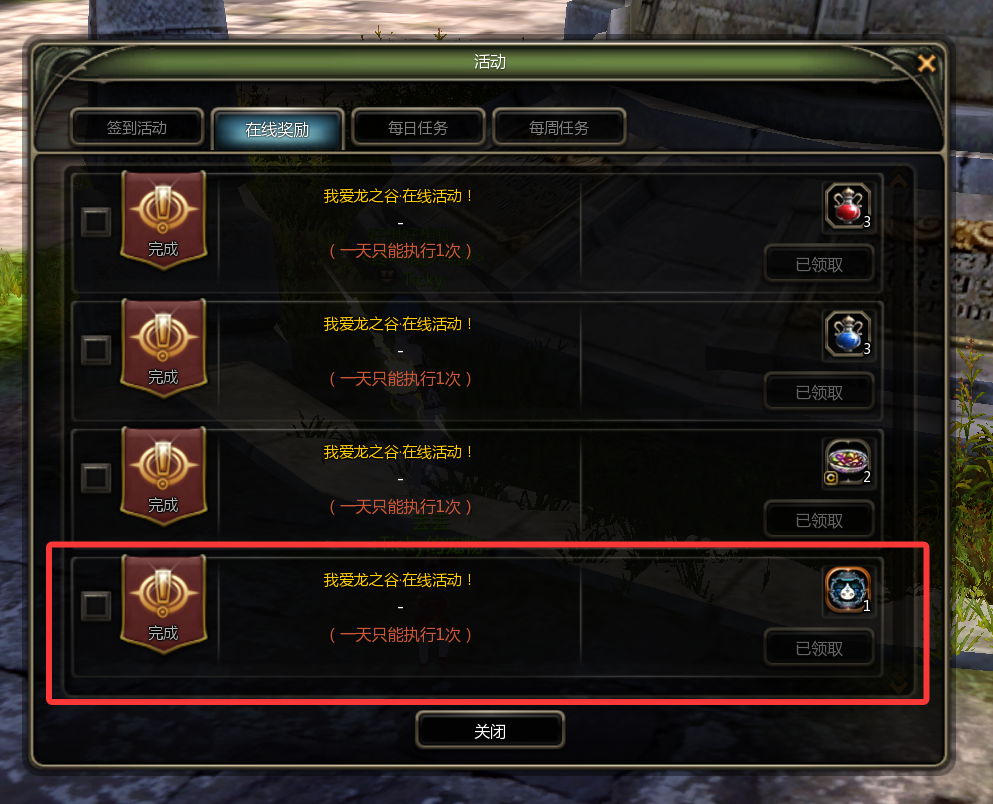This screenshot has width=993, height=804.
Task: Tick the checkbox in the fourth reward row
Action: tap(96, 605)
